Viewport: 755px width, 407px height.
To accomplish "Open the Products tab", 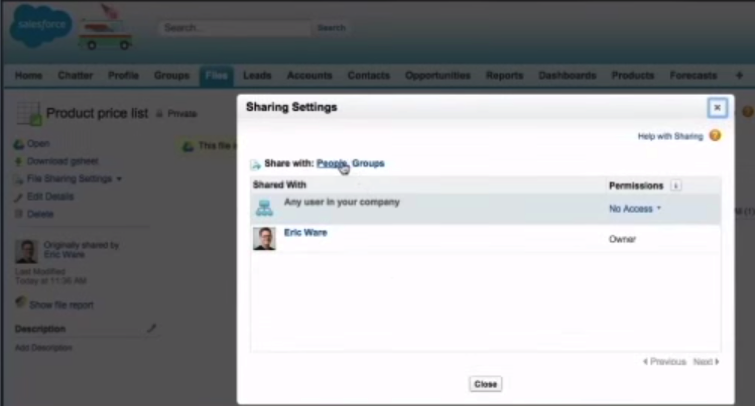I will click(x=633, y=76).
